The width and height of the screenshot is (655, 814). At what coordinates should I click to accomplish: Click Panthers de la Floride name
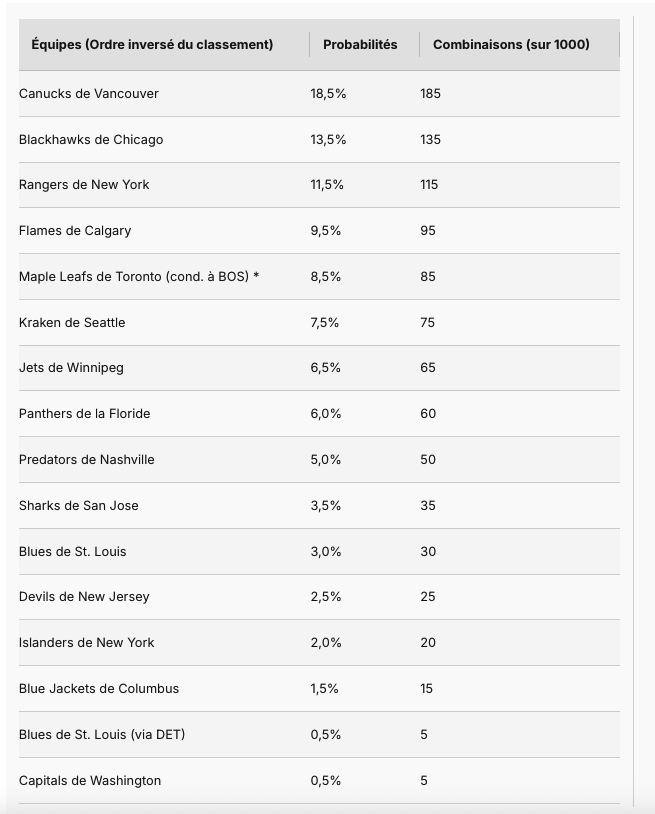coord(84,413)
